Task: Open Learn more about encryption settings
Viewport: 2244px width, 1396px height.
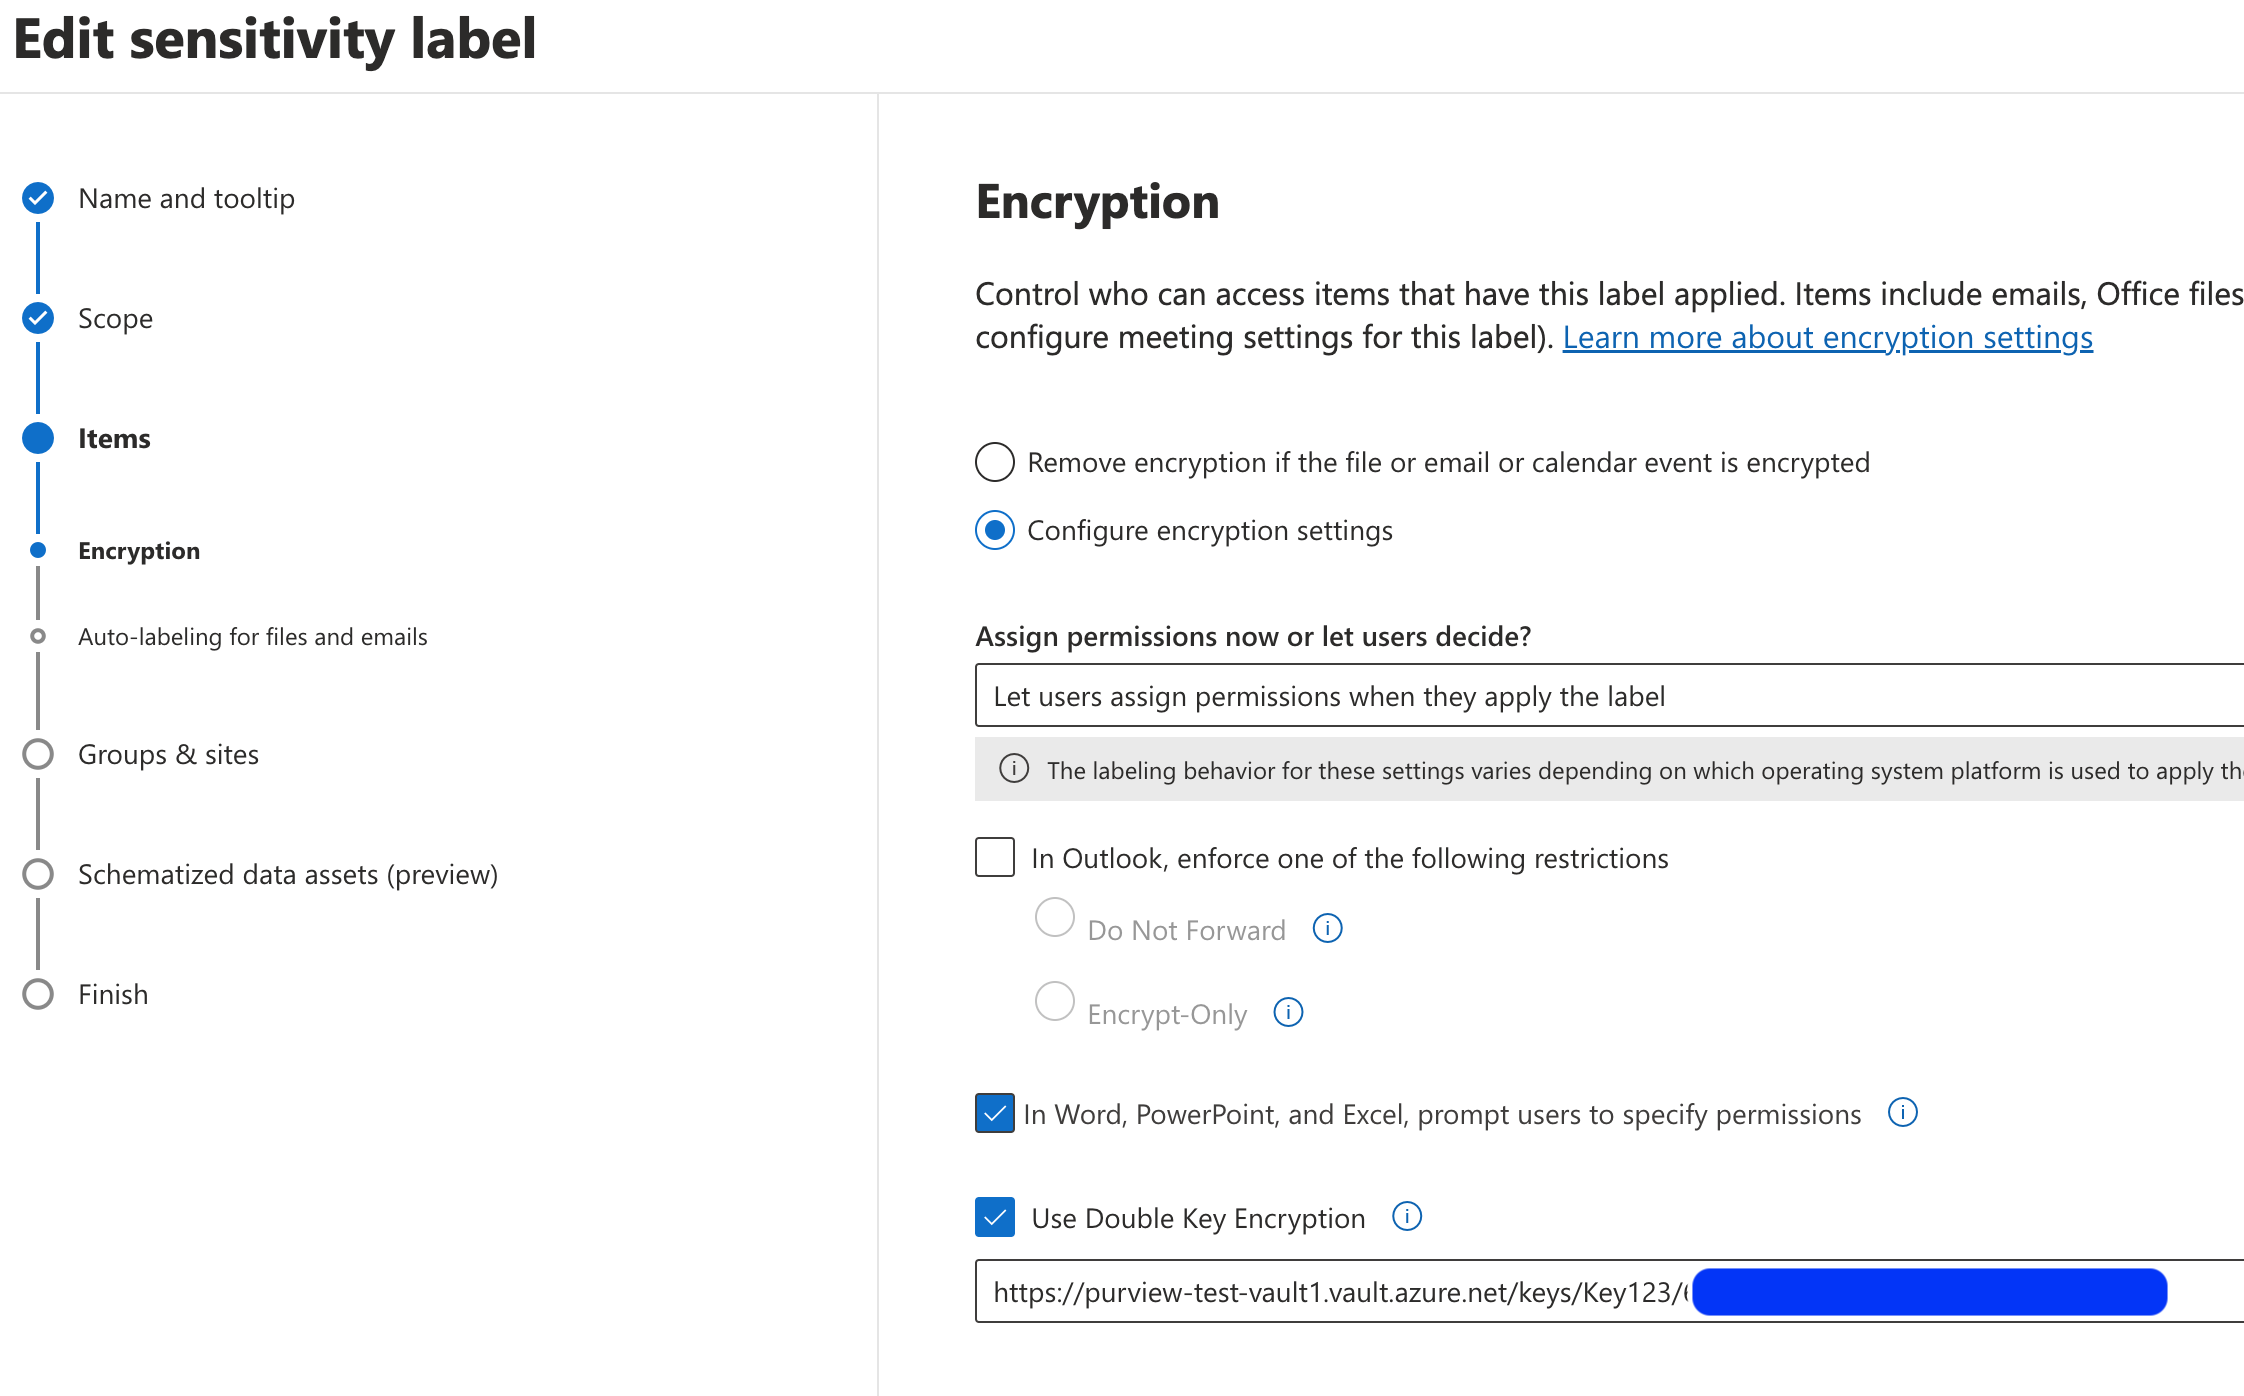Action: coord(1827,337)
